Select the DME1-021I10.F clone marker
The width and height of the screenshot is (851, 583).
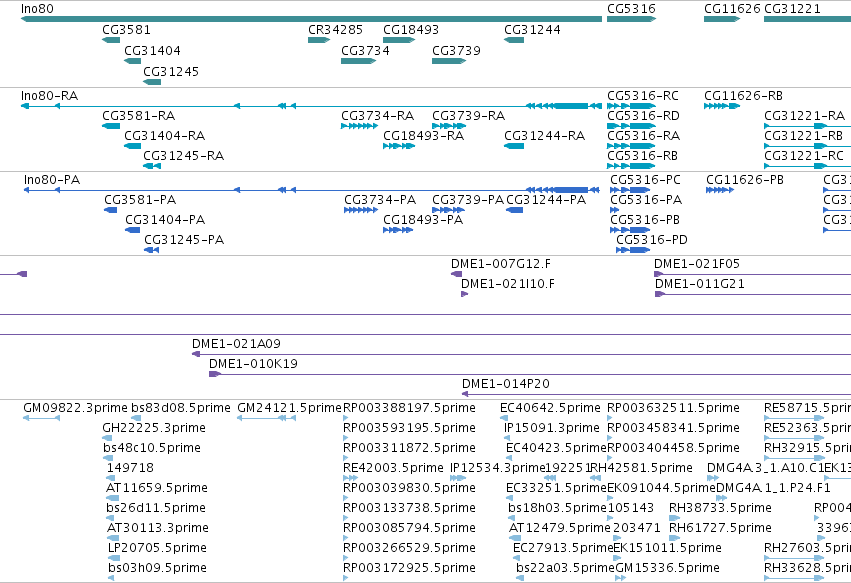(464, 294)
